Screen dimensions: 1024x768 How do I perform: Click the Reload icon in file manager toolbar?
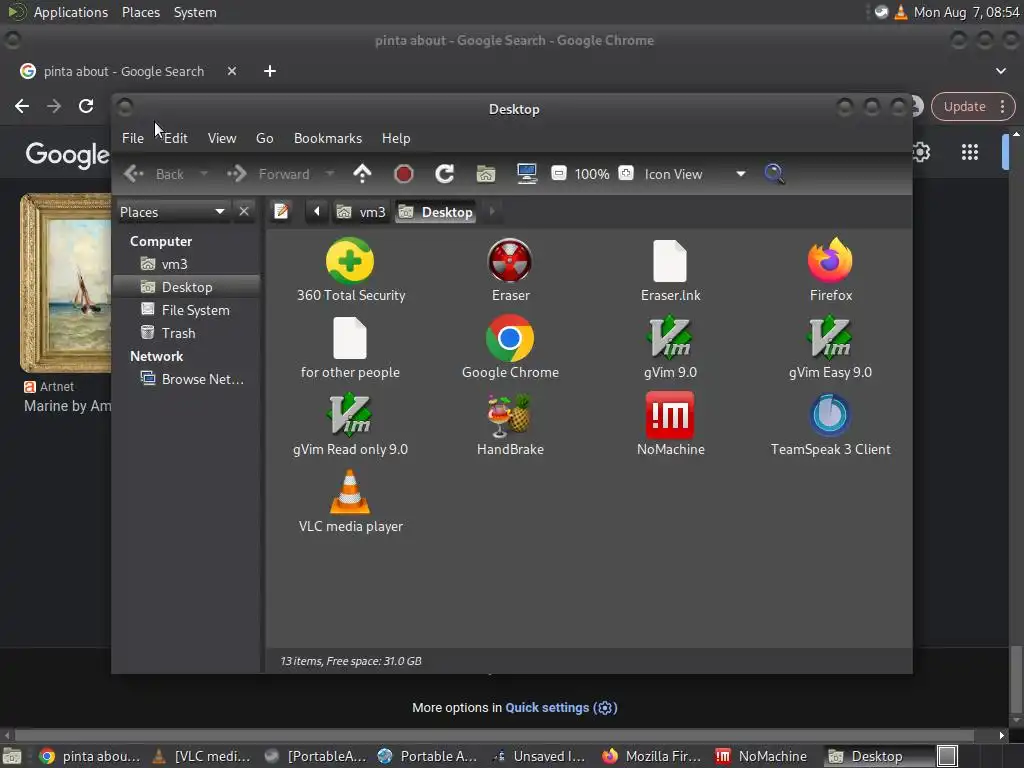(x=445, y=174)
